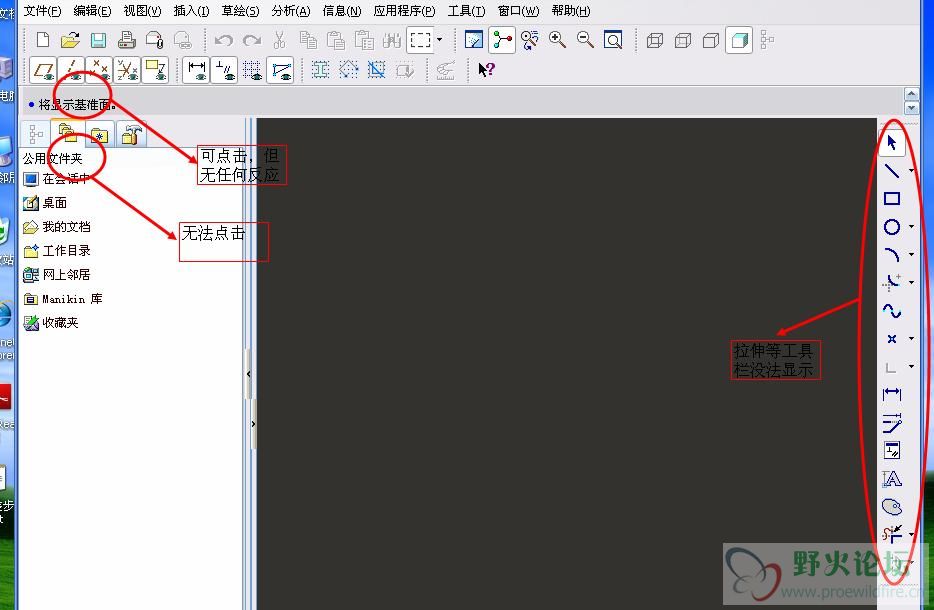Screen dimensions: 934x610
Task: Expand the Point tool flyout arrow
Action: pos(911,338)
